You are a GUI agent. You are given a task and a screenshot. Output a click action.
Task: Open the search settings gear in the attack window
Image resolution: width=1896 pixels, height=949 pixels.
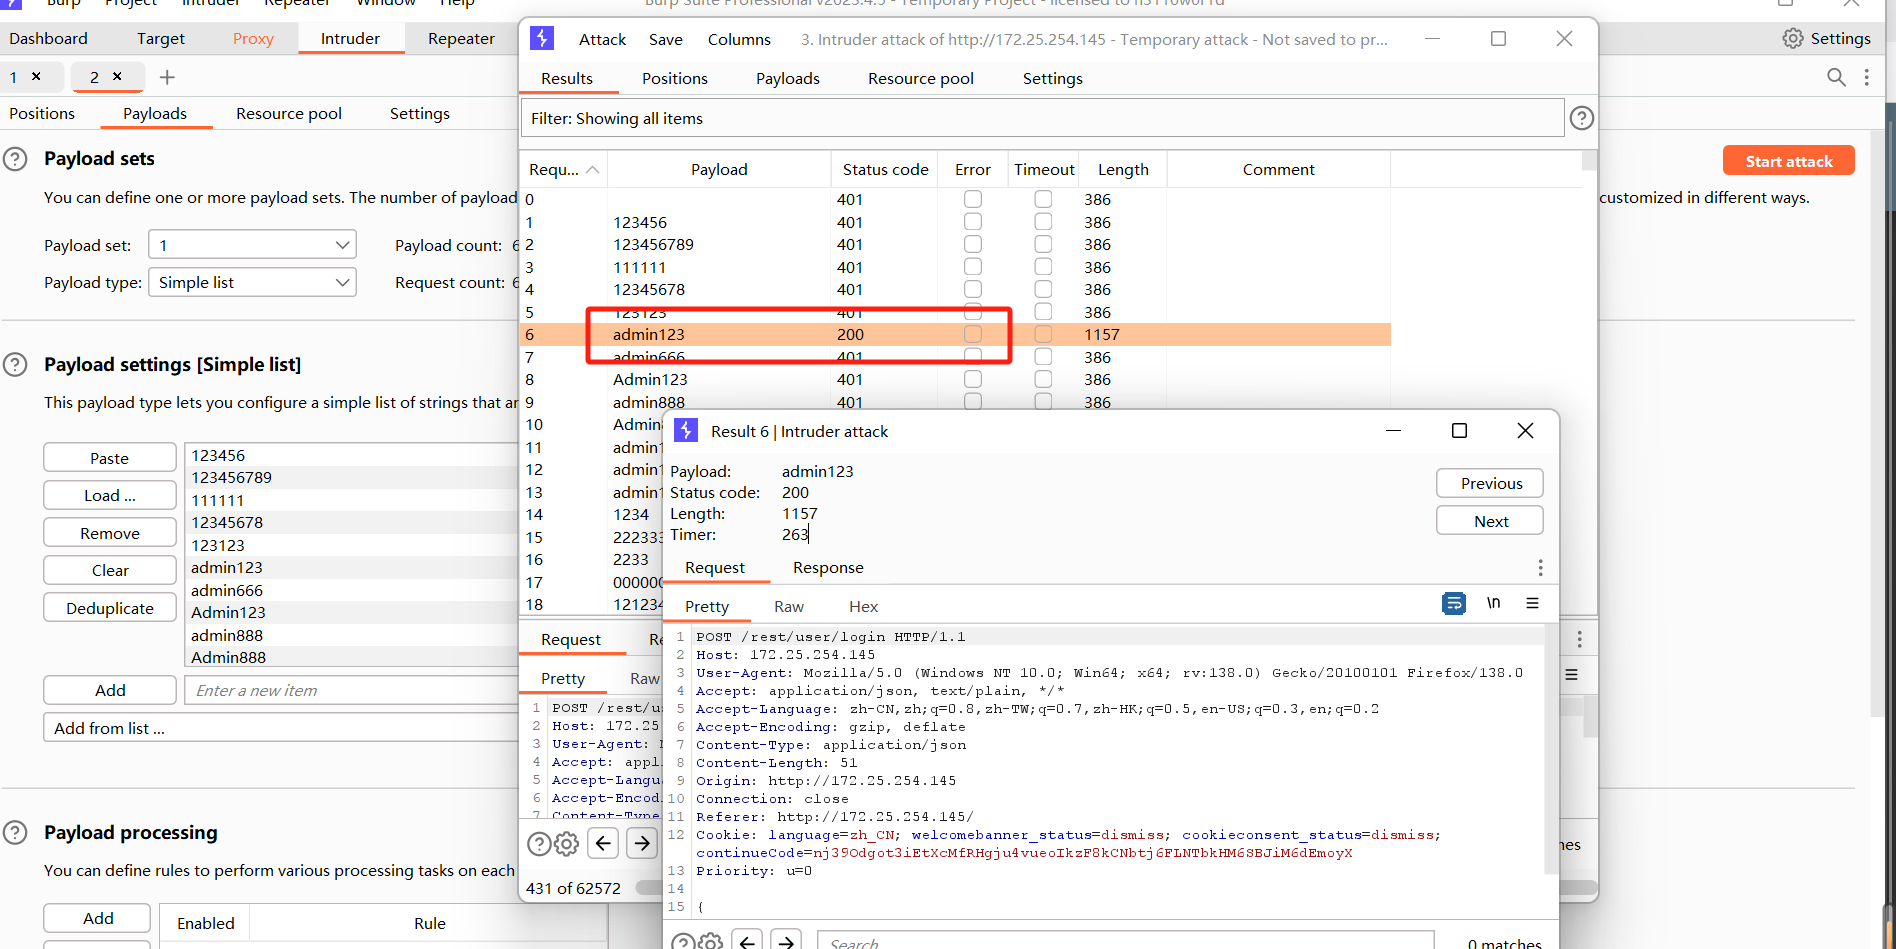pyautogui.click(x=567, y=844)
